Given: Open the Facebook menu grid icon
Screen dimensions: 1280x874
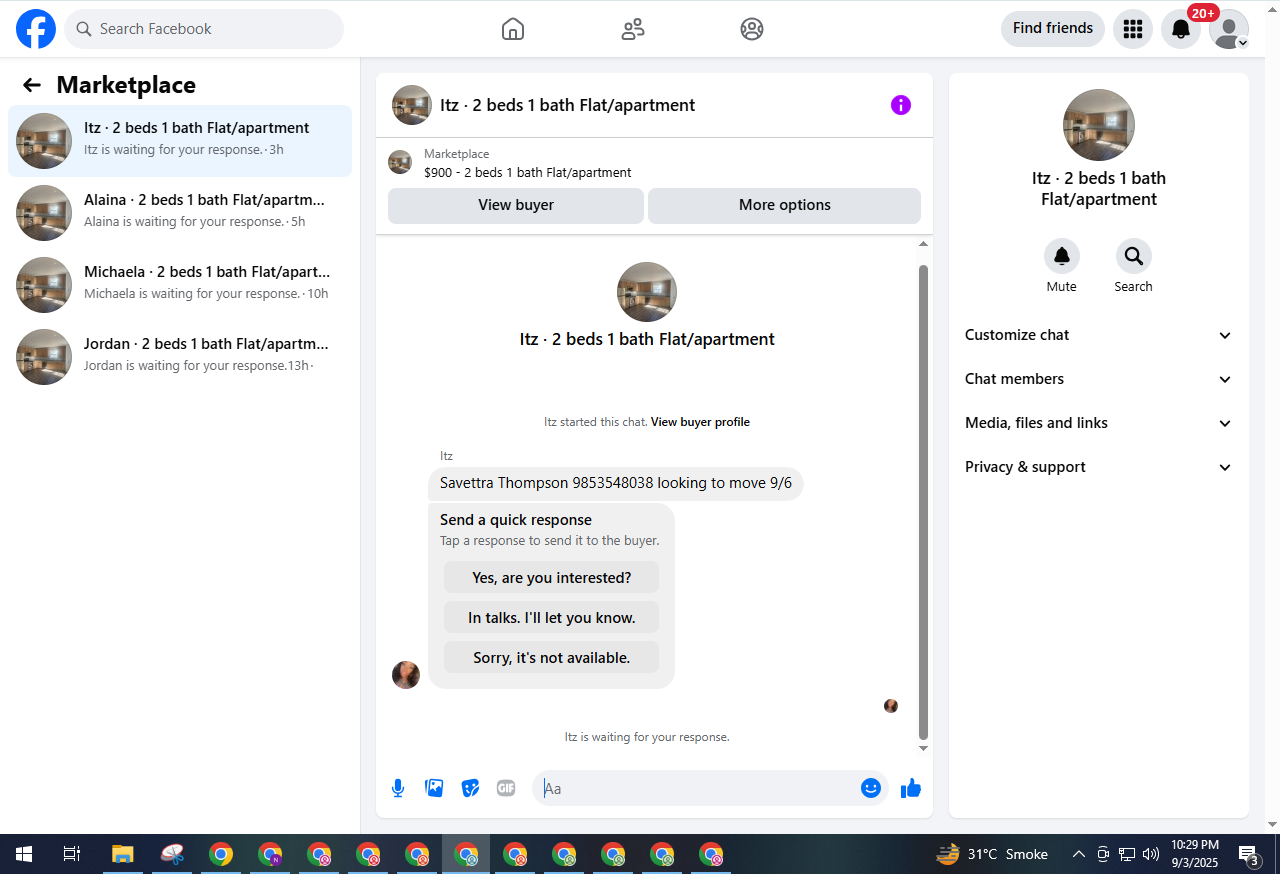Looking at the screenshot, I should pos(1133,29).
